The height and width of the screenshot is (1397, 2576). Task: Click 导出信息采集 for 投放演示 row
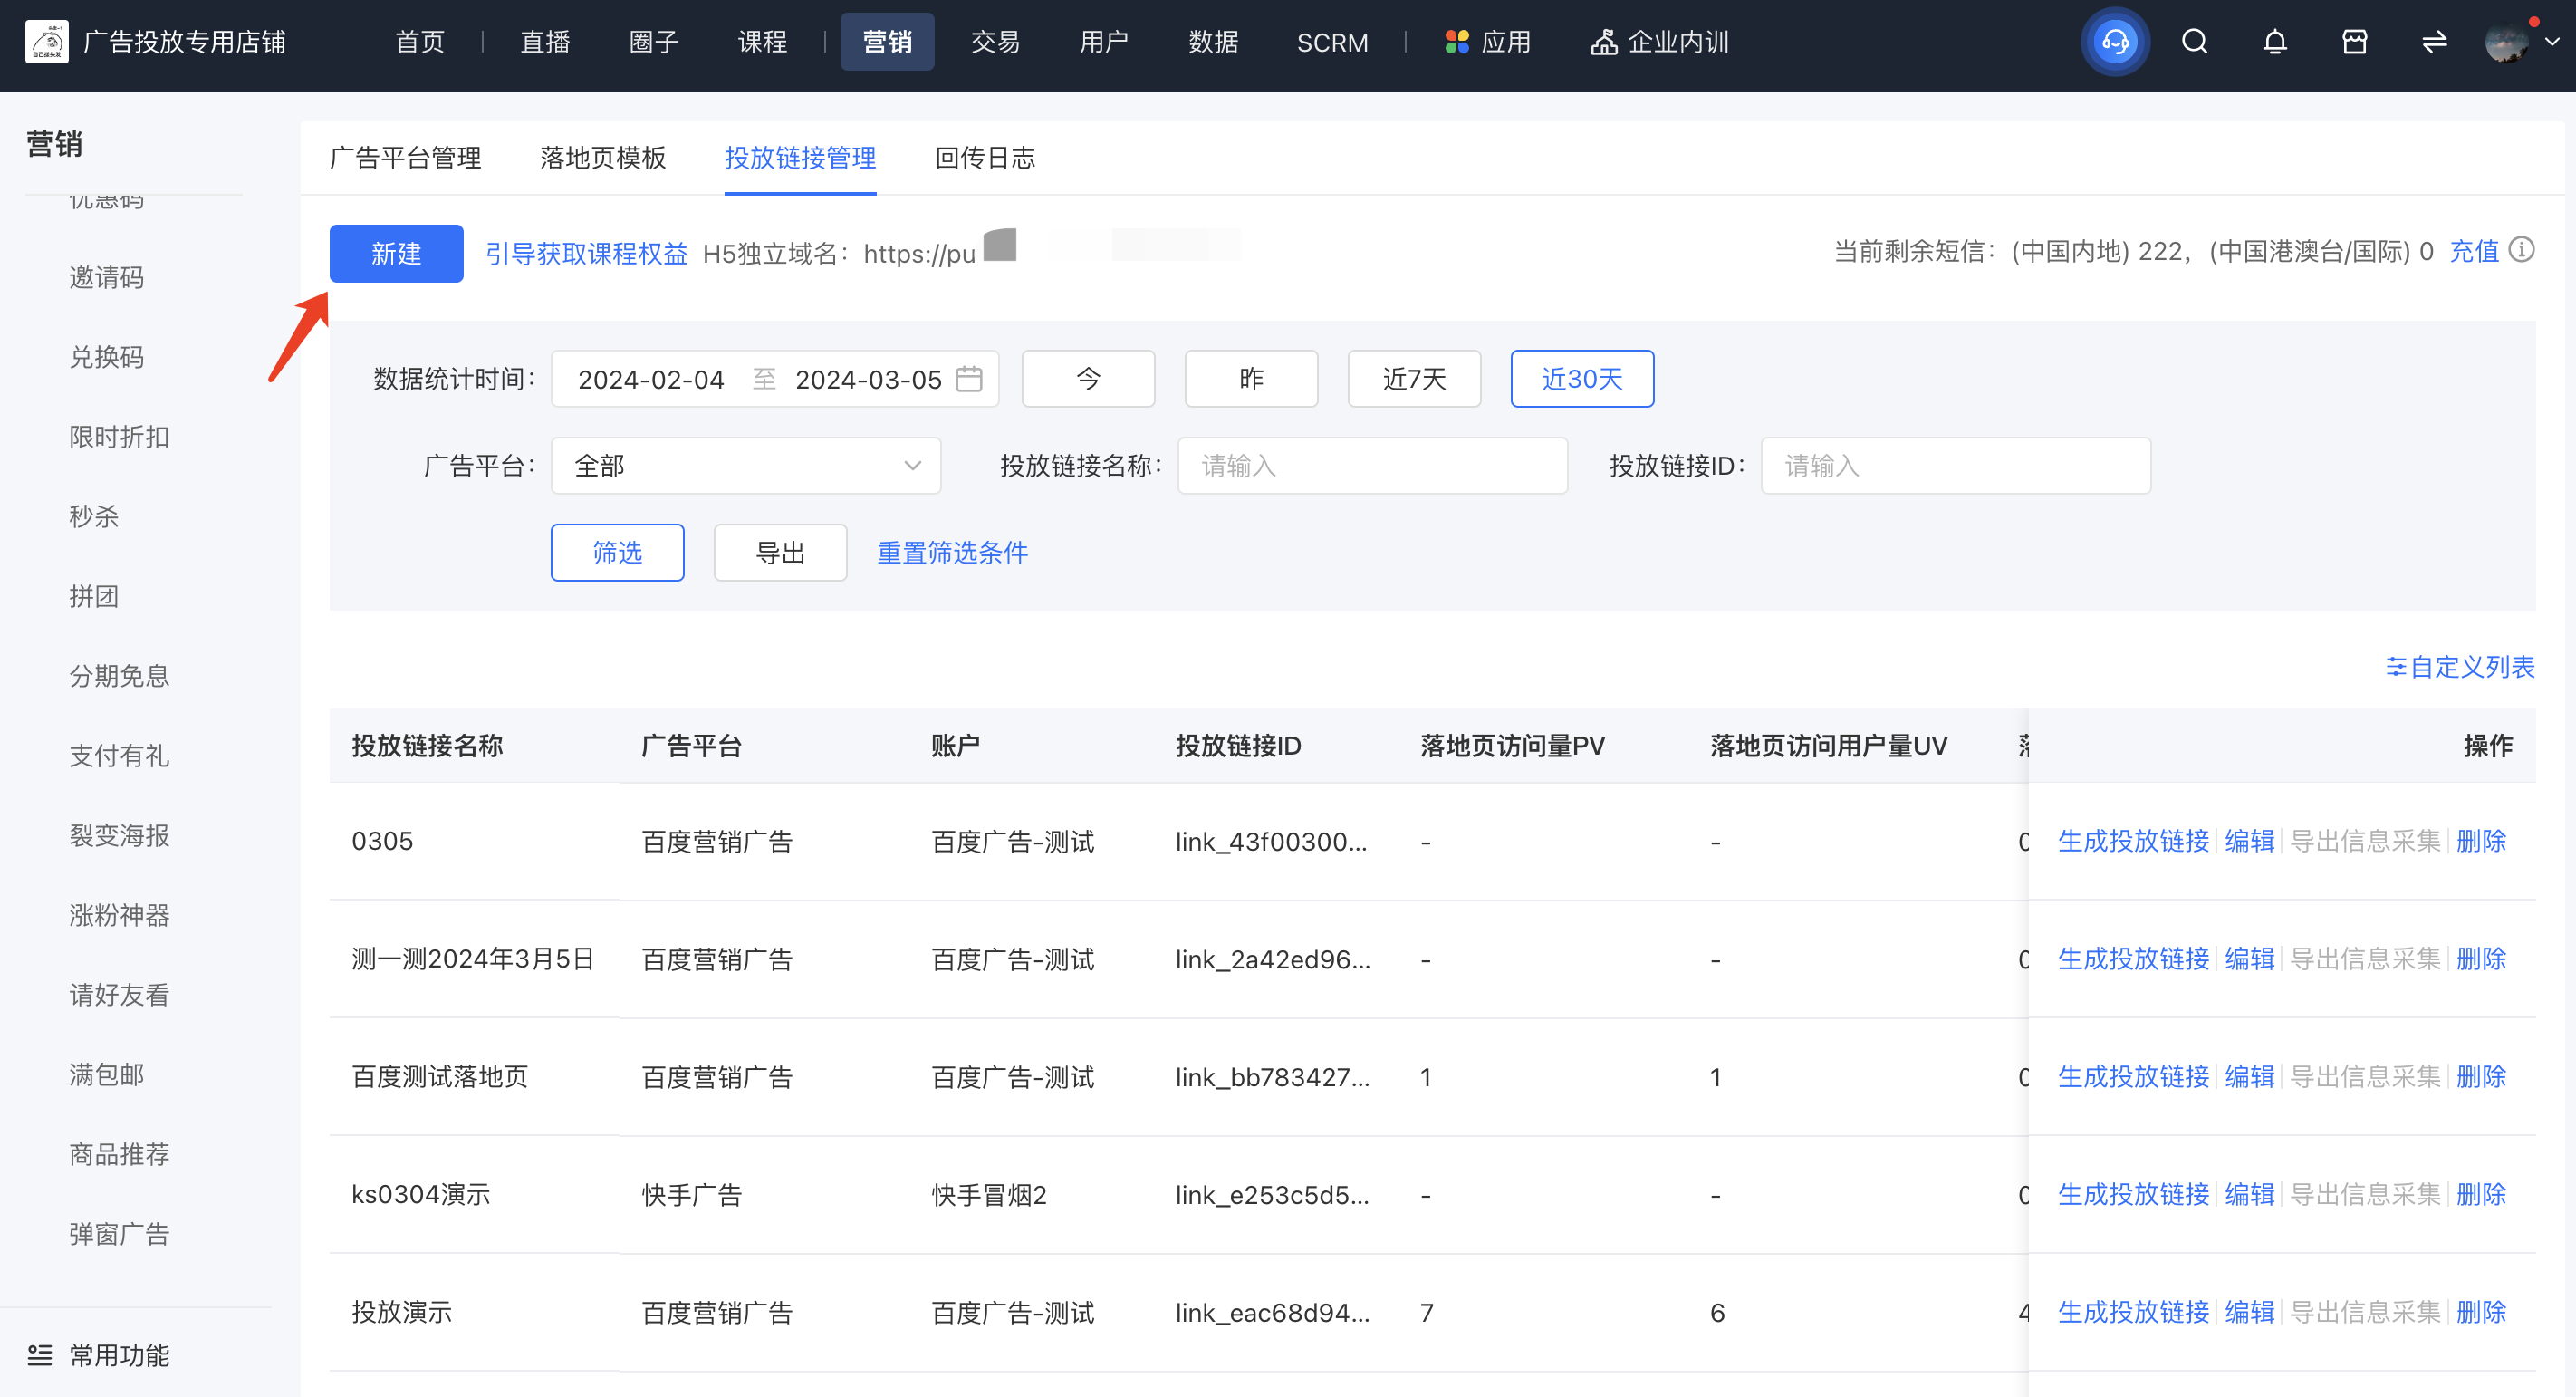tap(2365, 1313)
